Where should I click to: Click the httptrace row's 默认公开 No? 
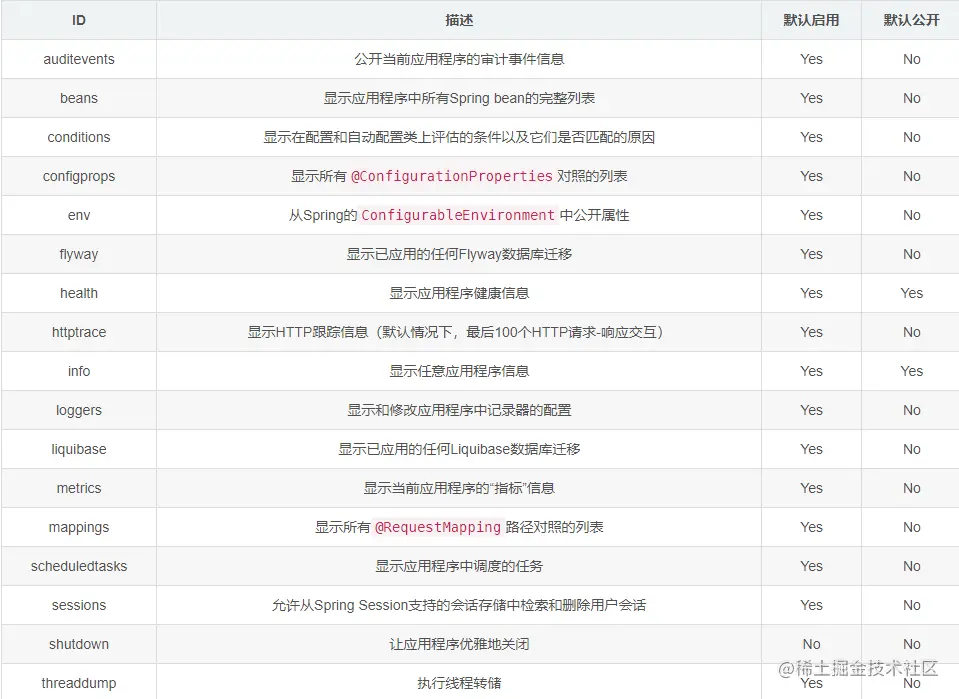911,333
